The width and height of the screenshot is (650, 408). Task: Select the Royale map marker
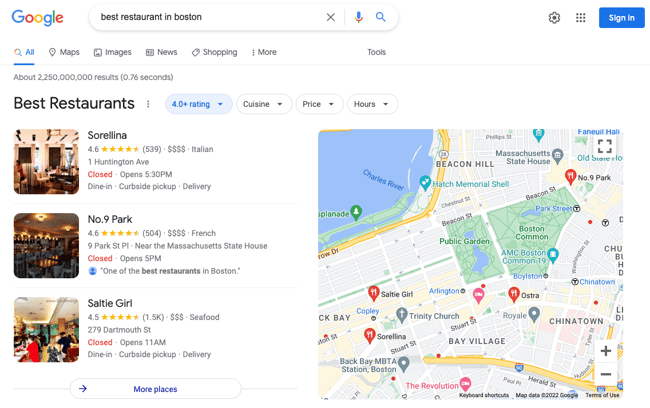[534, 314]
